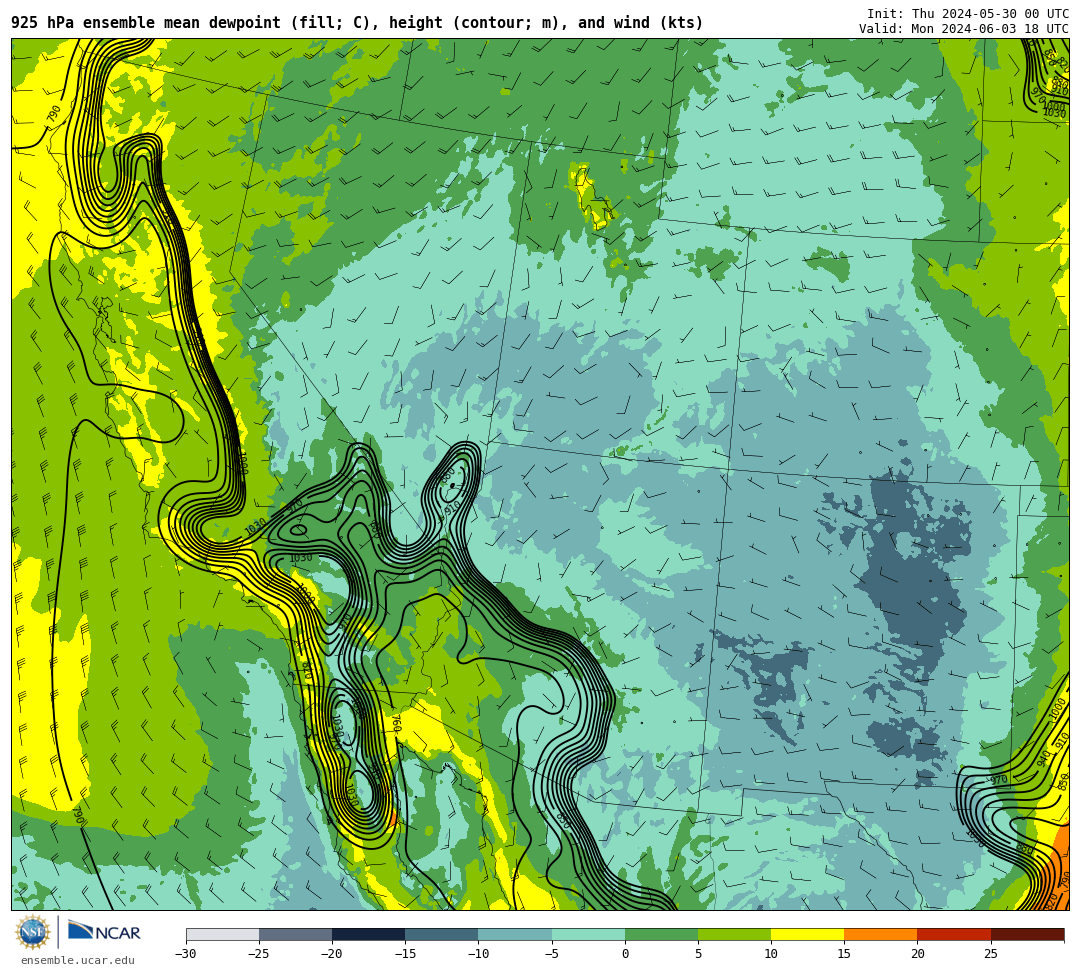Click the -25 label under the color bar
1080x973 pixels.
[x=259, y=954]
